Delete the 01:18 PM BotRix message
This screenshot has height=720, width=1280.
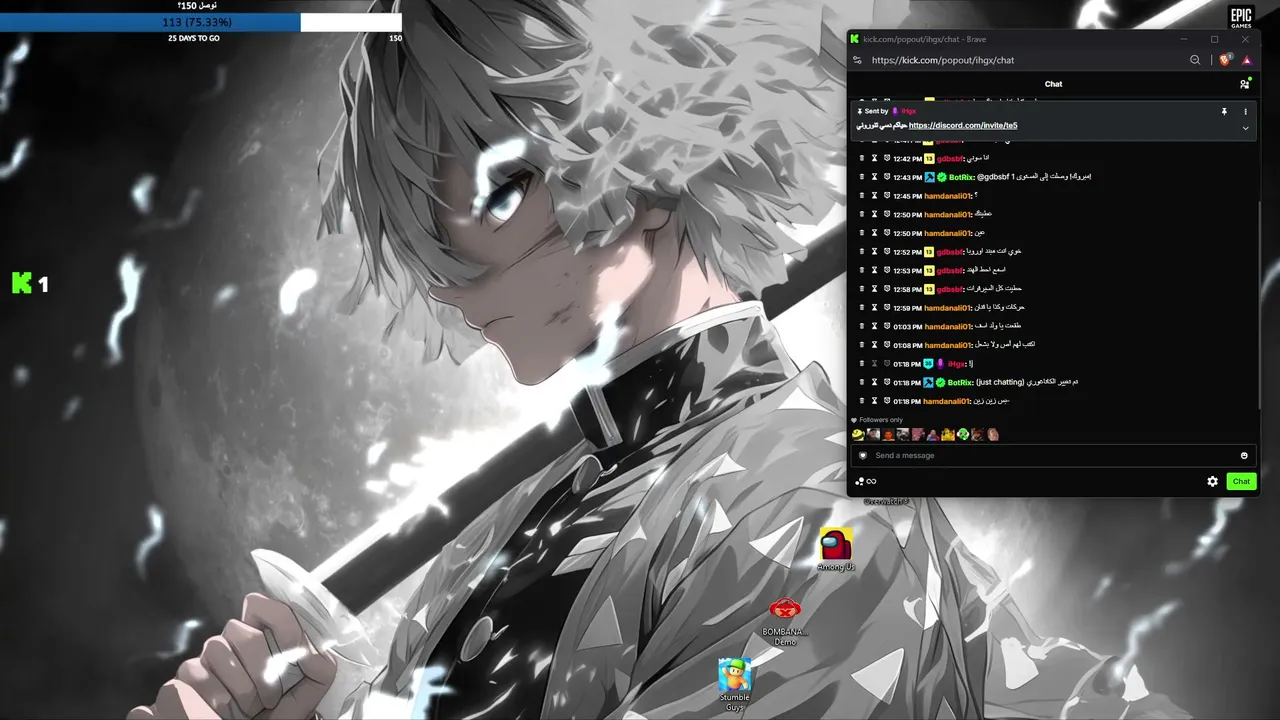coord(862,382)
